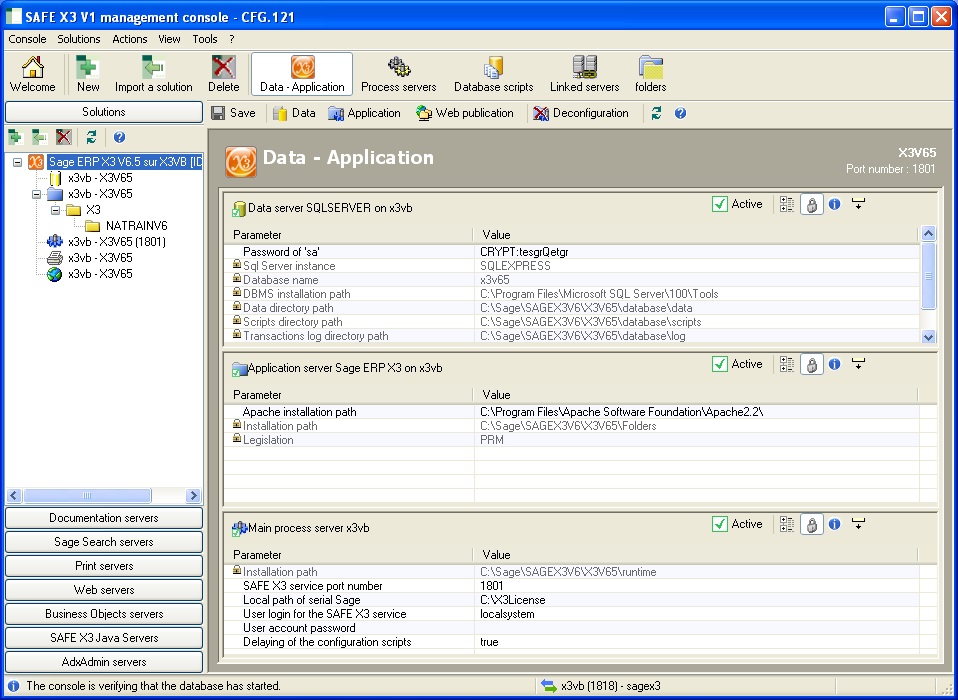Open the folders view in toolbar
958x700 pixels.
coord(650,75)
